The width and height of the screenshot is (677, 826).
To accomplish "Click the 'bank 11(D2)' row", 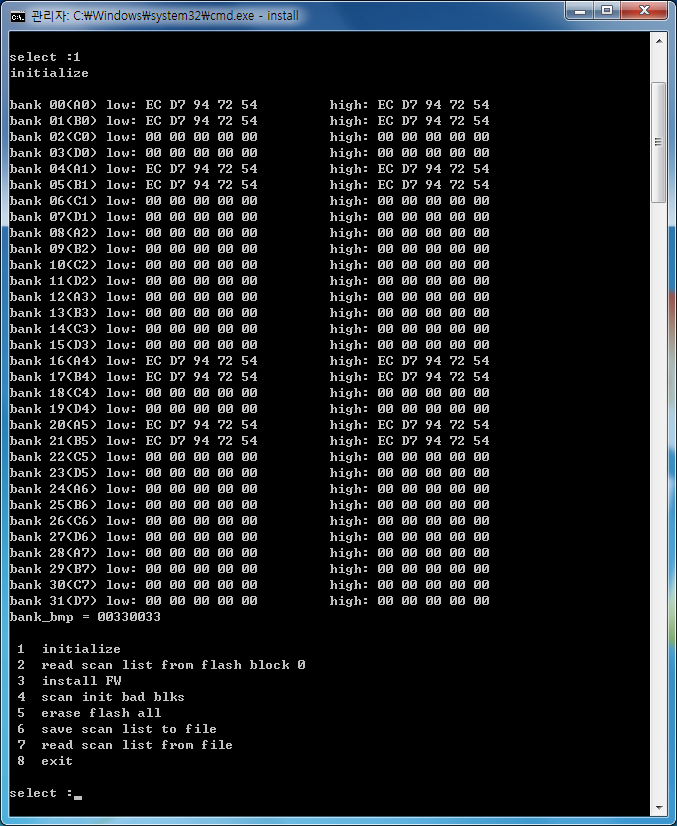I will [x=249, y=281].
